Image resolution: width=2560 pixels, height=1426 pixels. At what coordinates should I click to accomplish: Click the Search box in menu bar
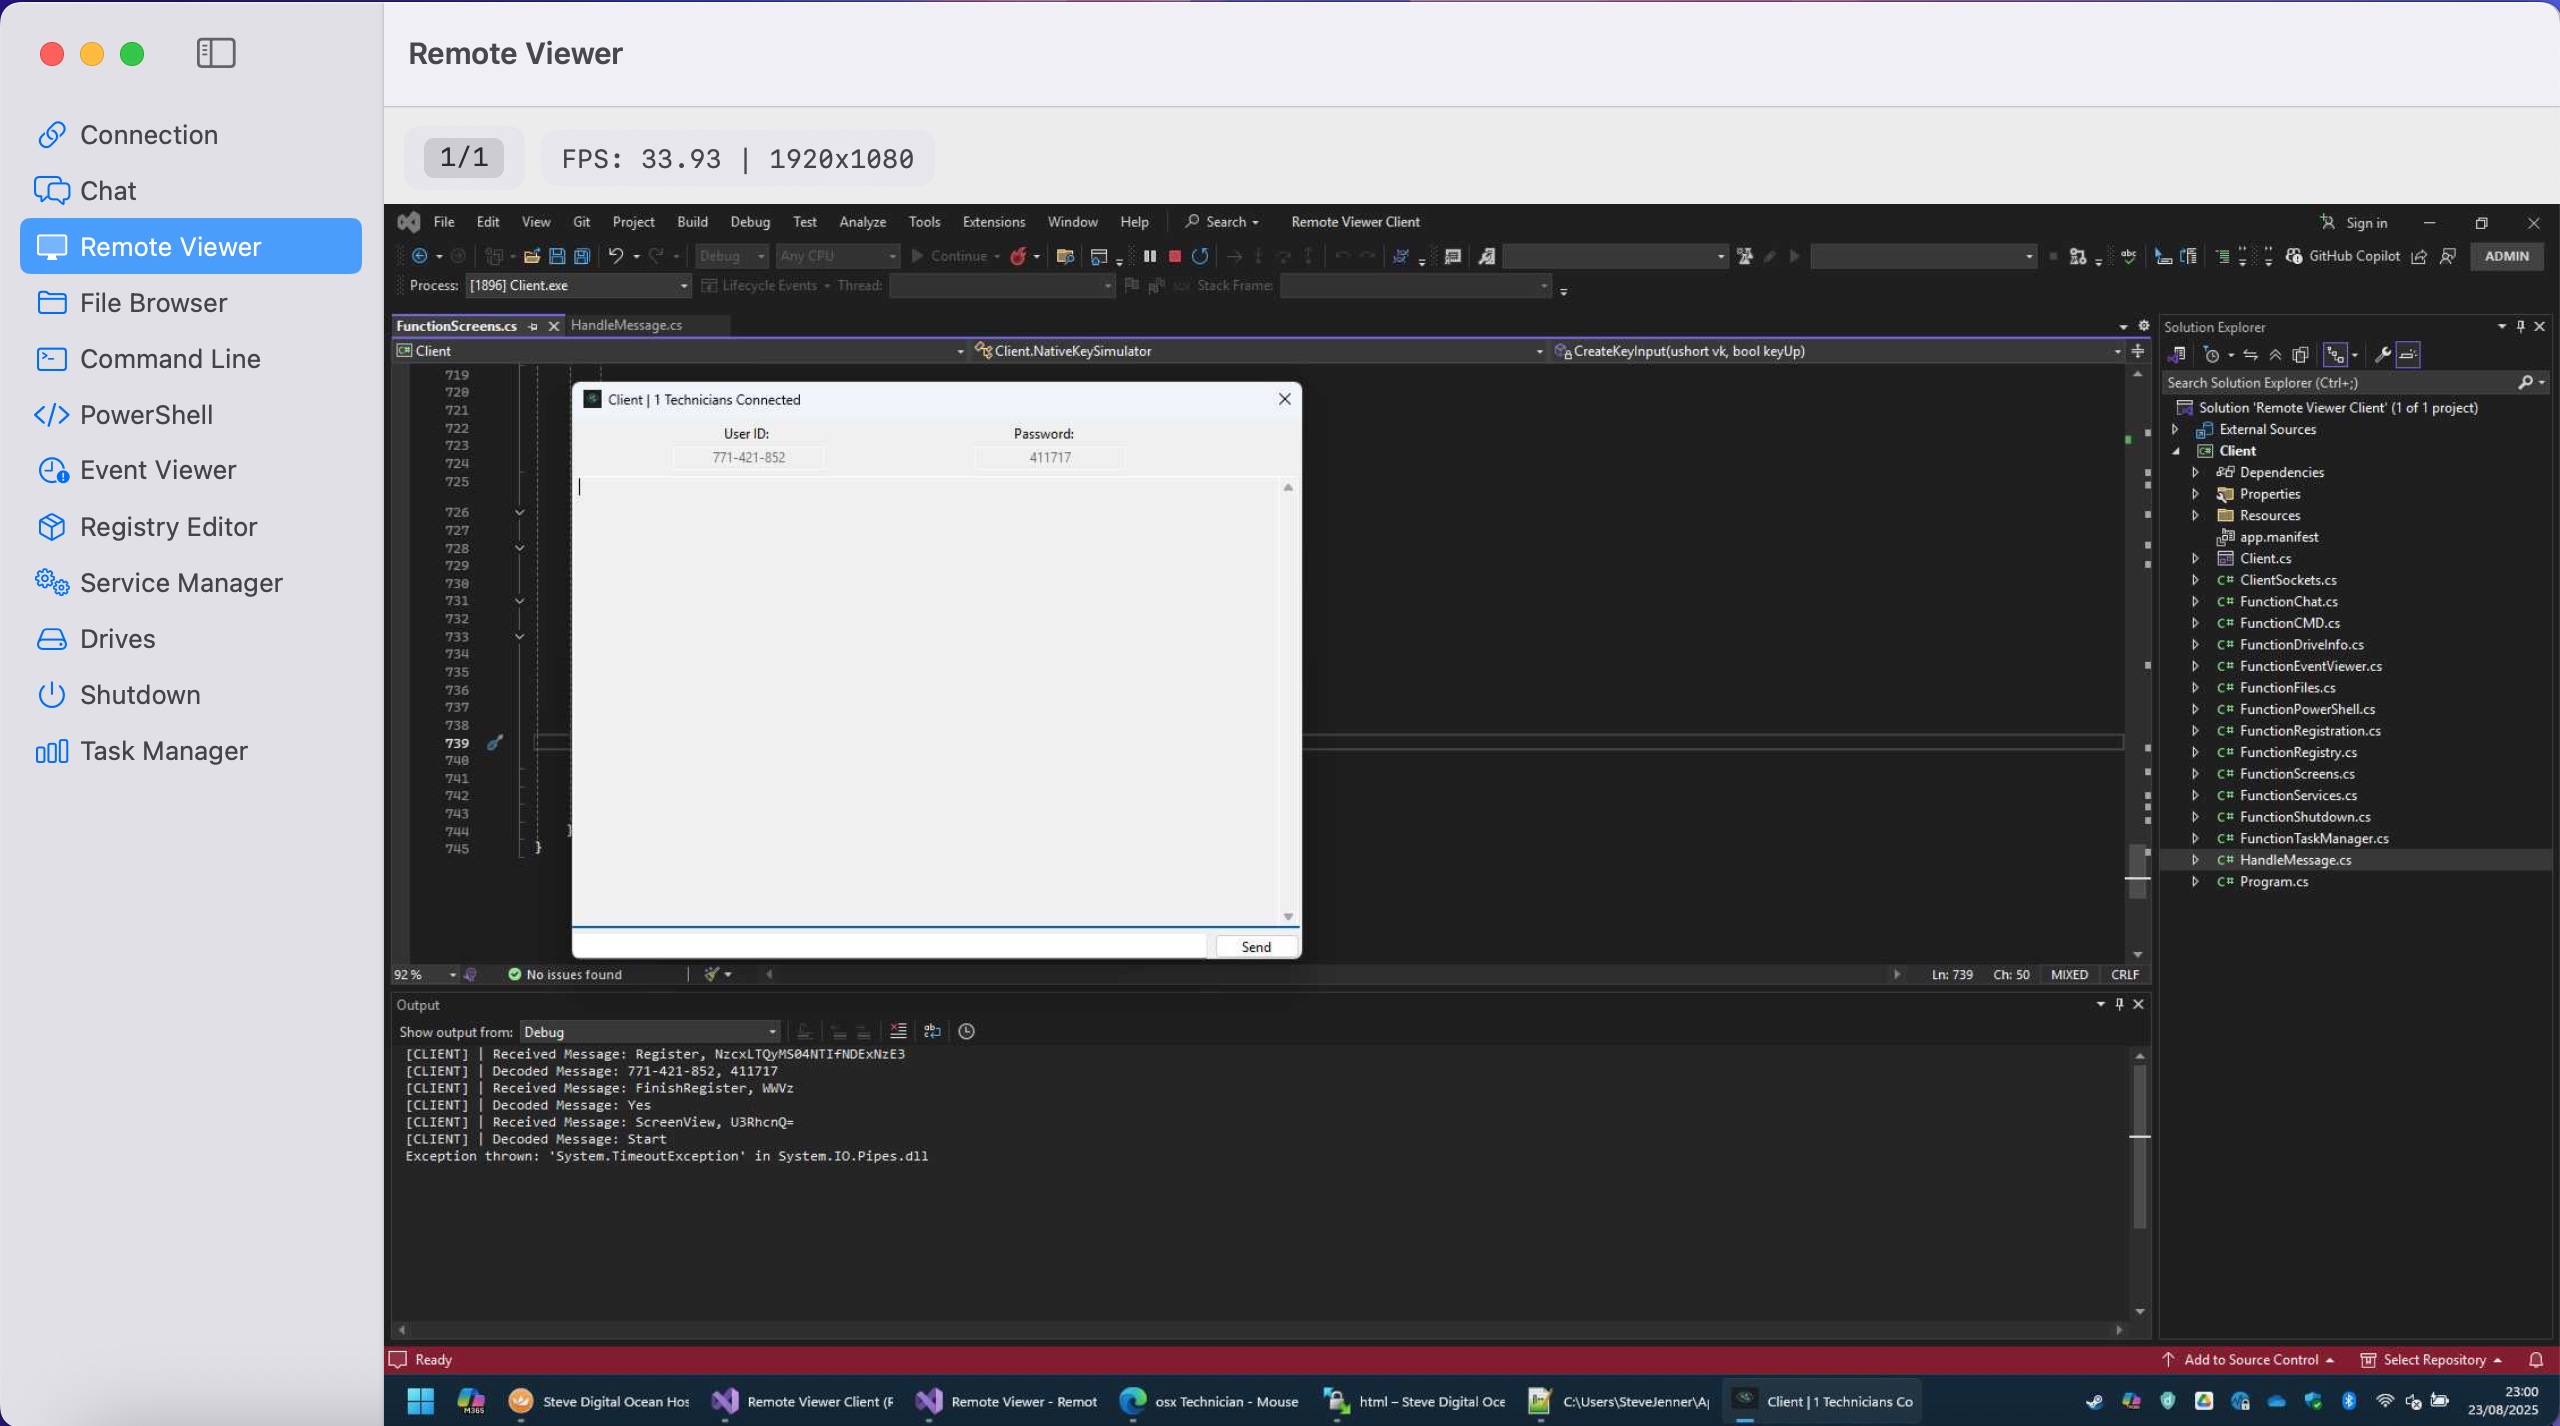(x=1221, y=222)
